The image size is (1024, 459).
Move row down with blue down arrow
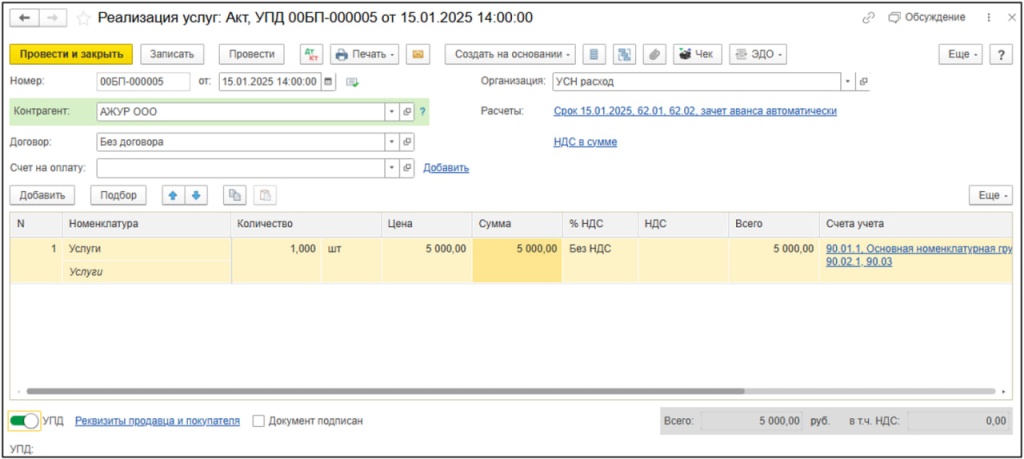coord(195,195)
